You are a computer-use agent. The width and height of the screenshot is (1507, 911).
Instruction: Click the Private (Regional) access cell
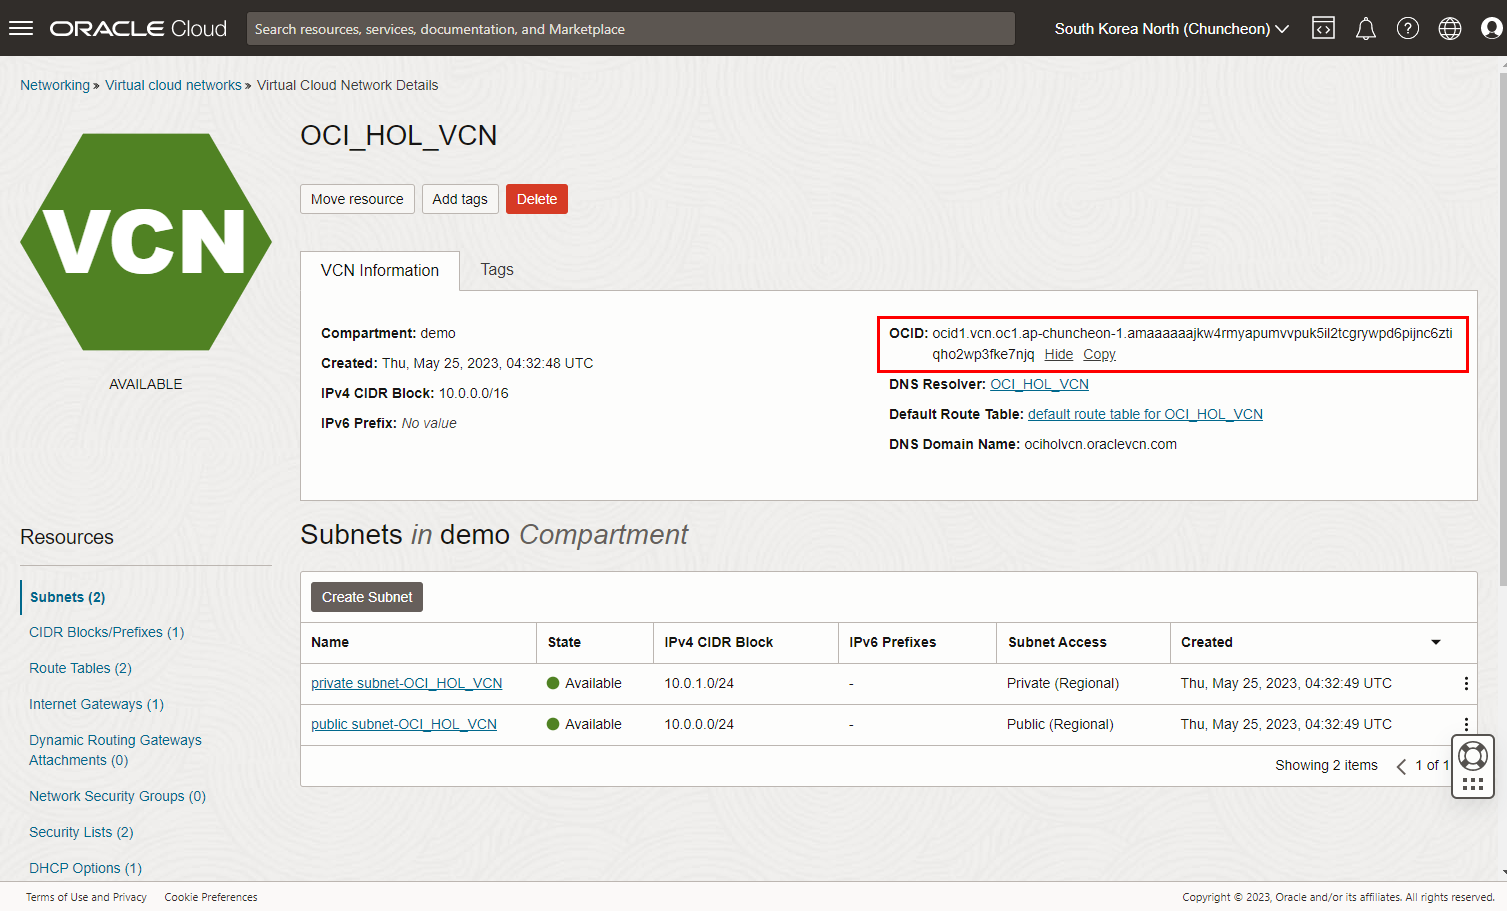1063,683
